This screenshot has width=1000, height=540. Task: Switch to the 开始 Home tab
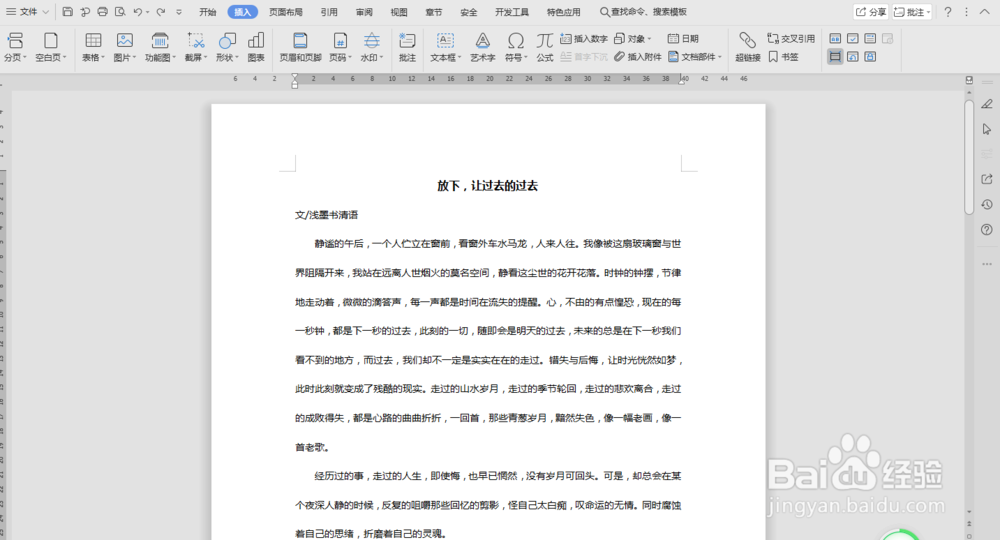coord(208,11)
